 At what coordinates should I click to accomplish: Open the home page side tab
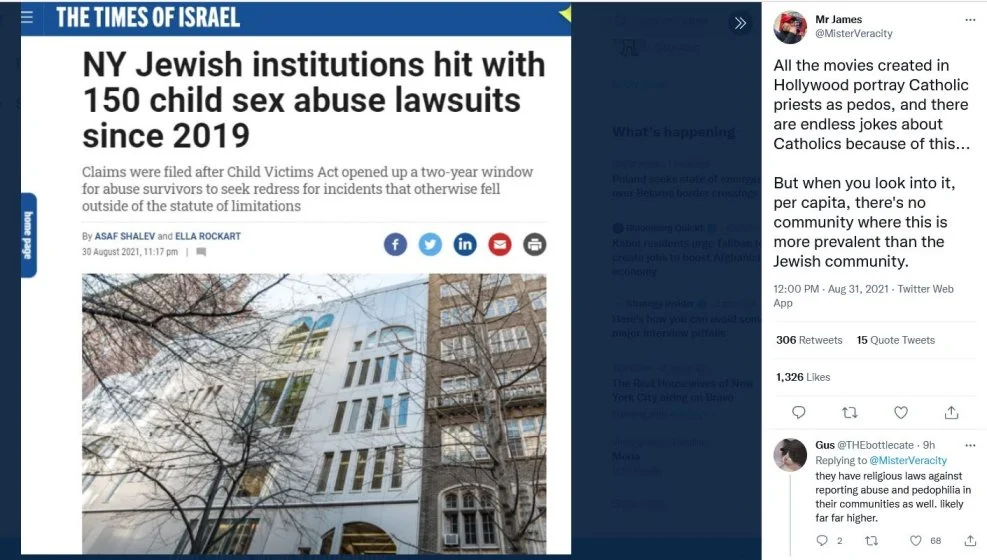pyautogui.click(x=28, y=235)
